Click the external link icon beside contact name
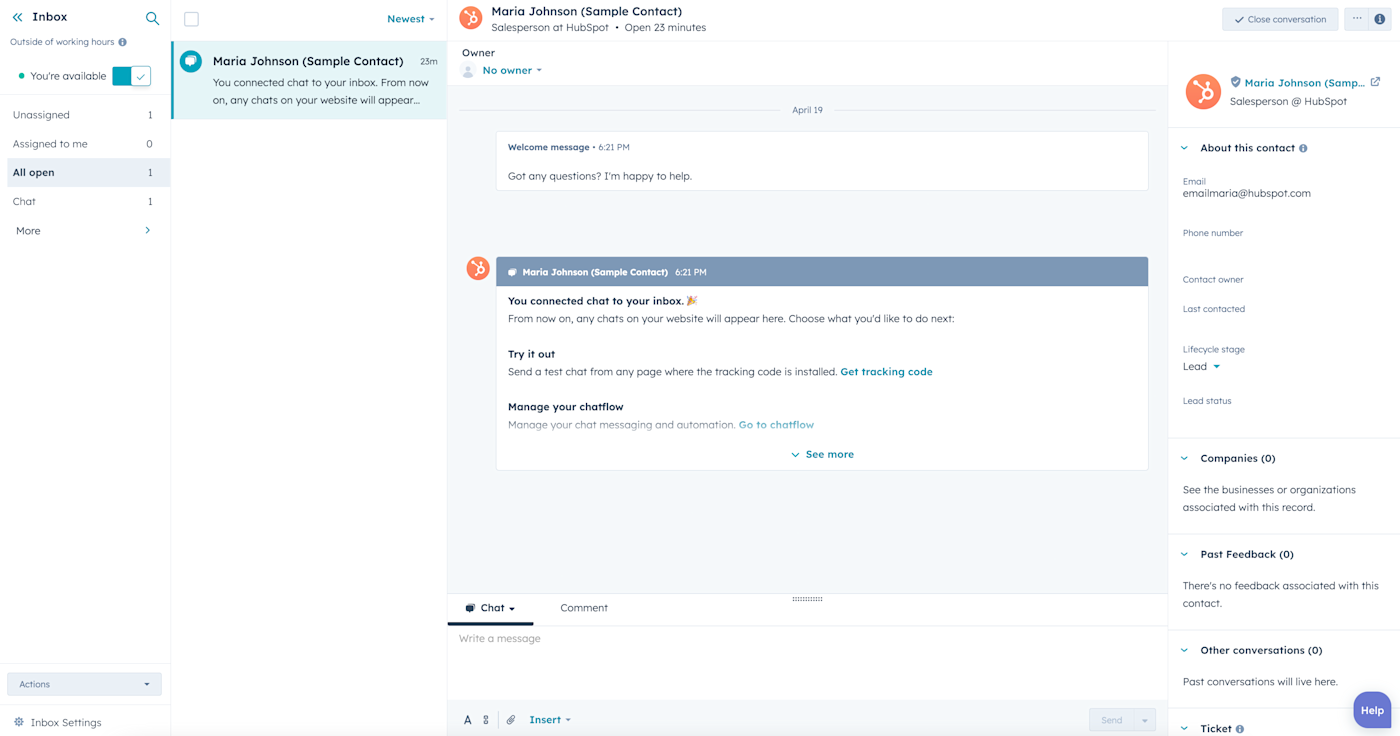 tap(1375, 82)
